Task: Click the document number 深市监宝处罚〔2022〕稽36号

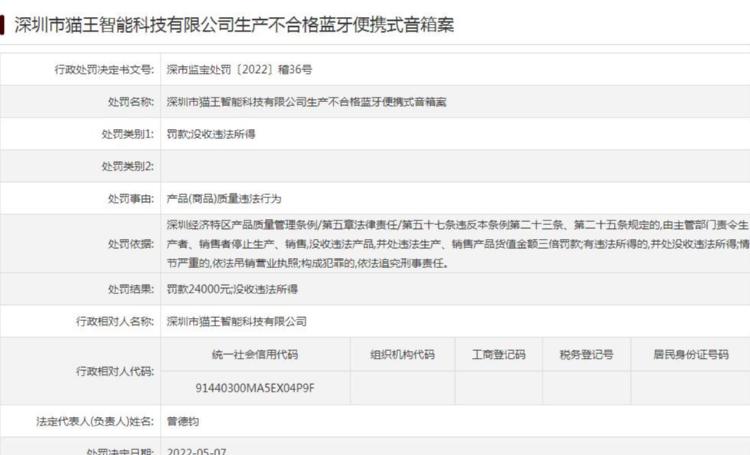Action: (x=239, y=70)
